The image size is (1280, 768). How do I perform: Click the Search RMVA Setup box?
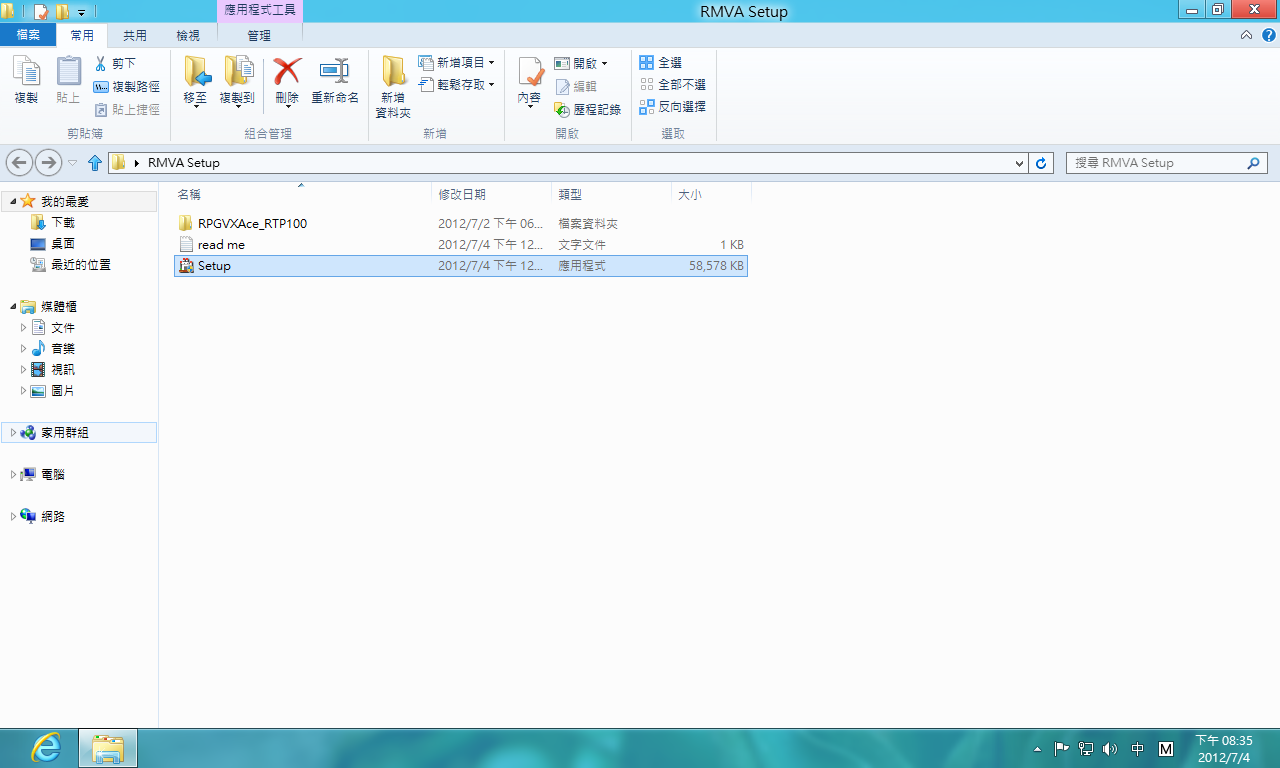tap(1167, 163)
